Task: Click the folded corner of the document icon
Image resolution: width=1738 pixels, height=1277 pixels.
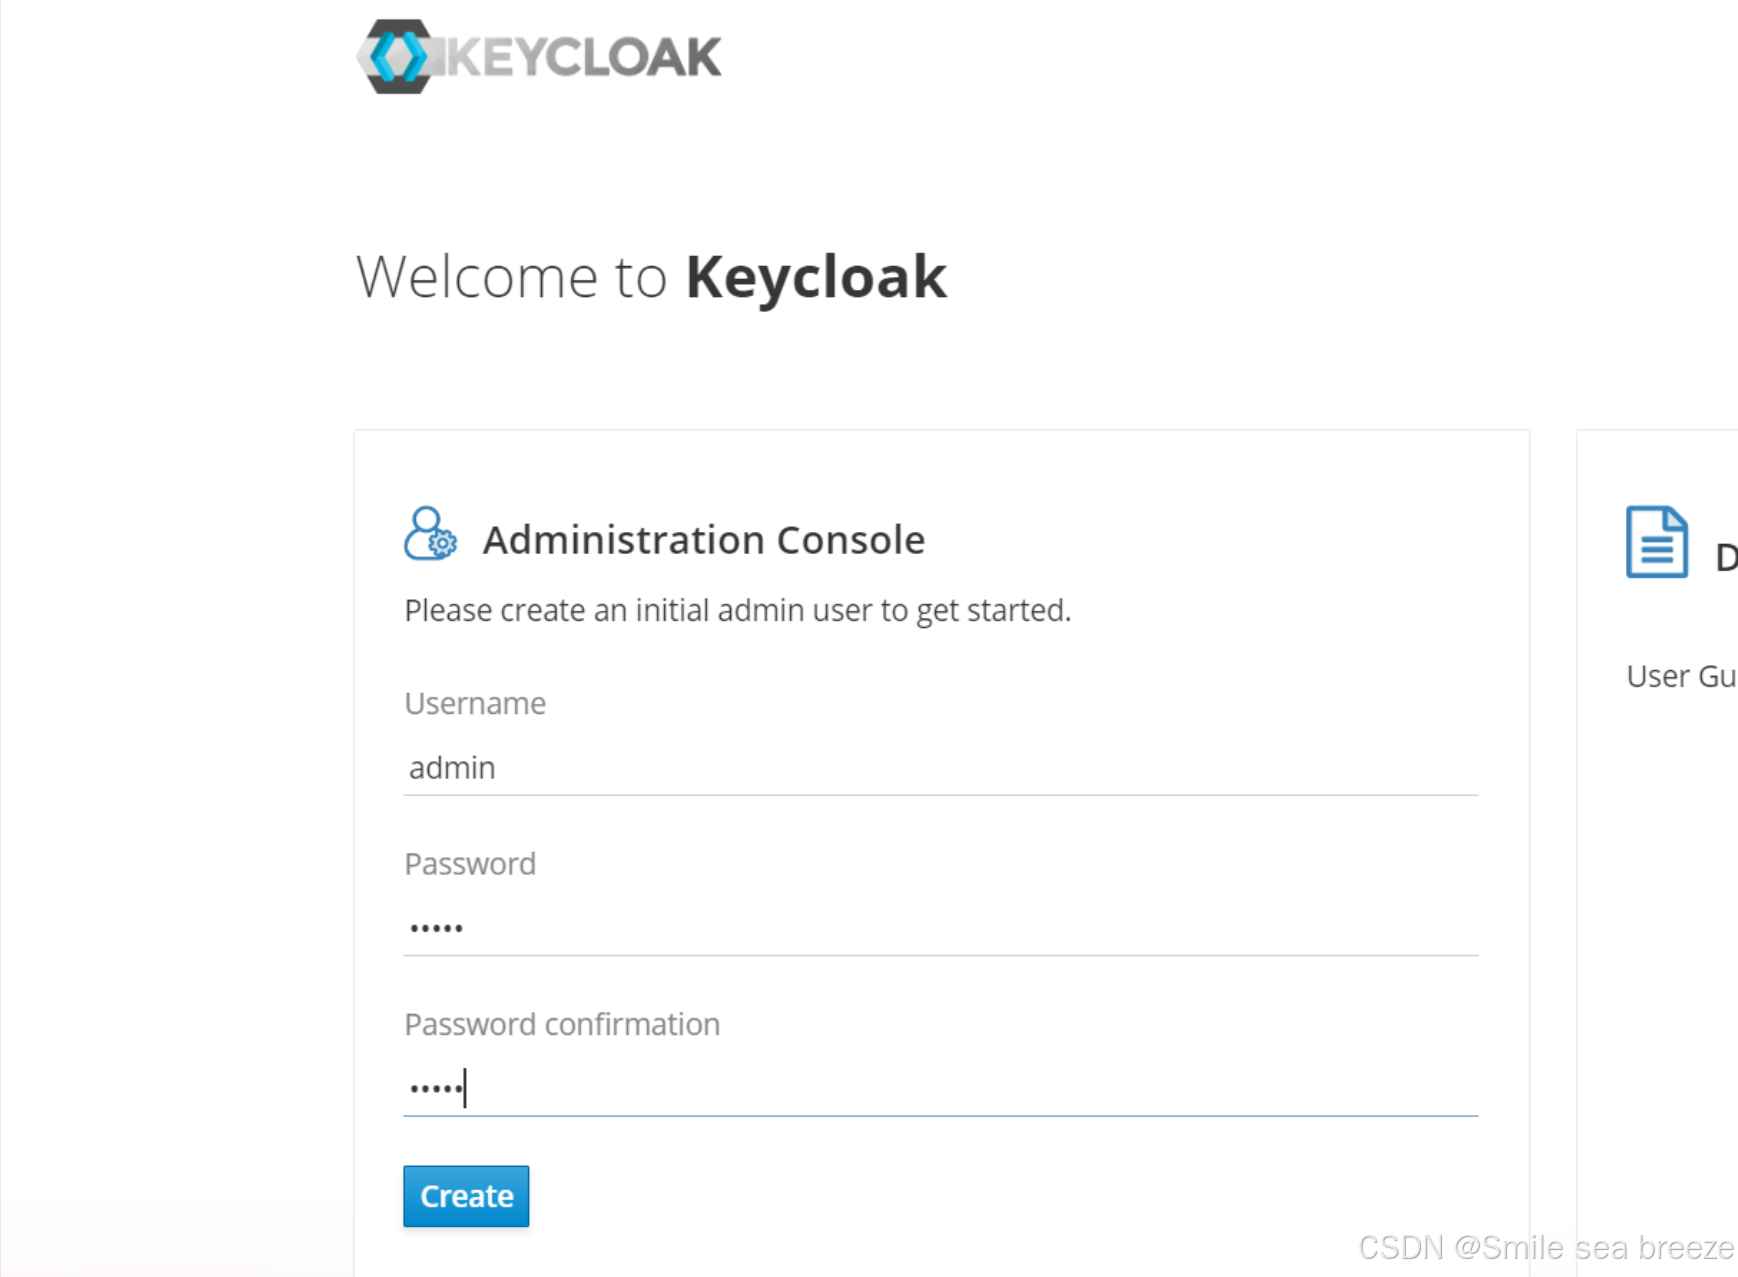Action: [1673, 518]
